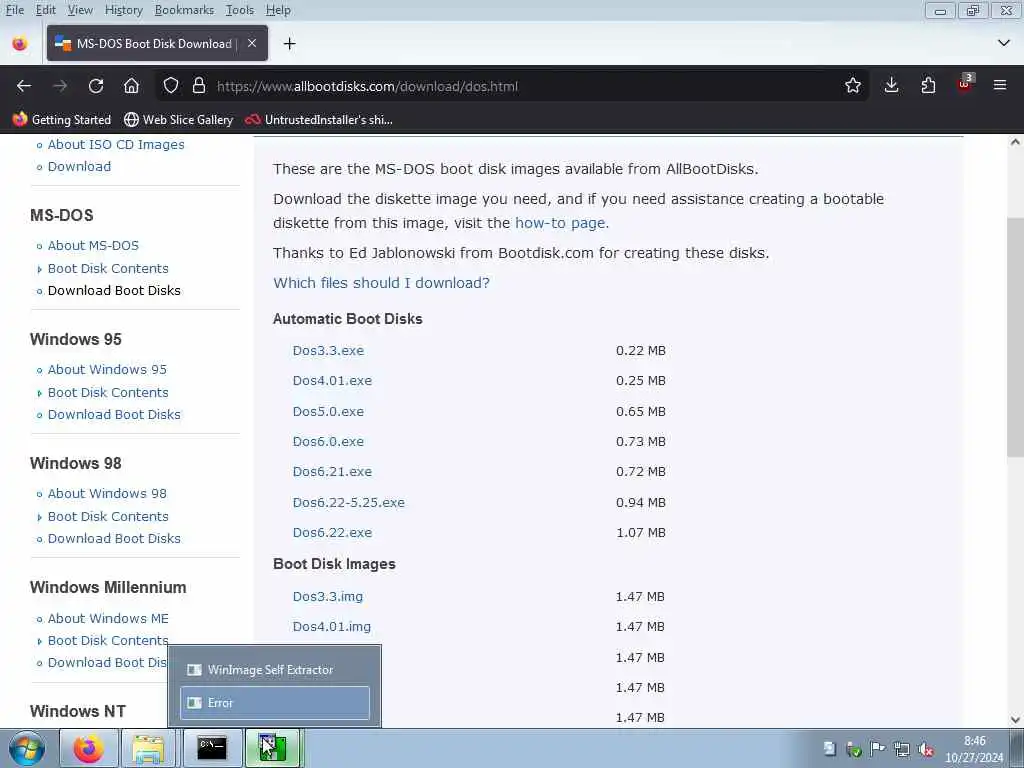Download the Dos3.3.img boot image
The width and height of the screenshot is (1024, 768).
pyautogui.click(x=327, y=597)
